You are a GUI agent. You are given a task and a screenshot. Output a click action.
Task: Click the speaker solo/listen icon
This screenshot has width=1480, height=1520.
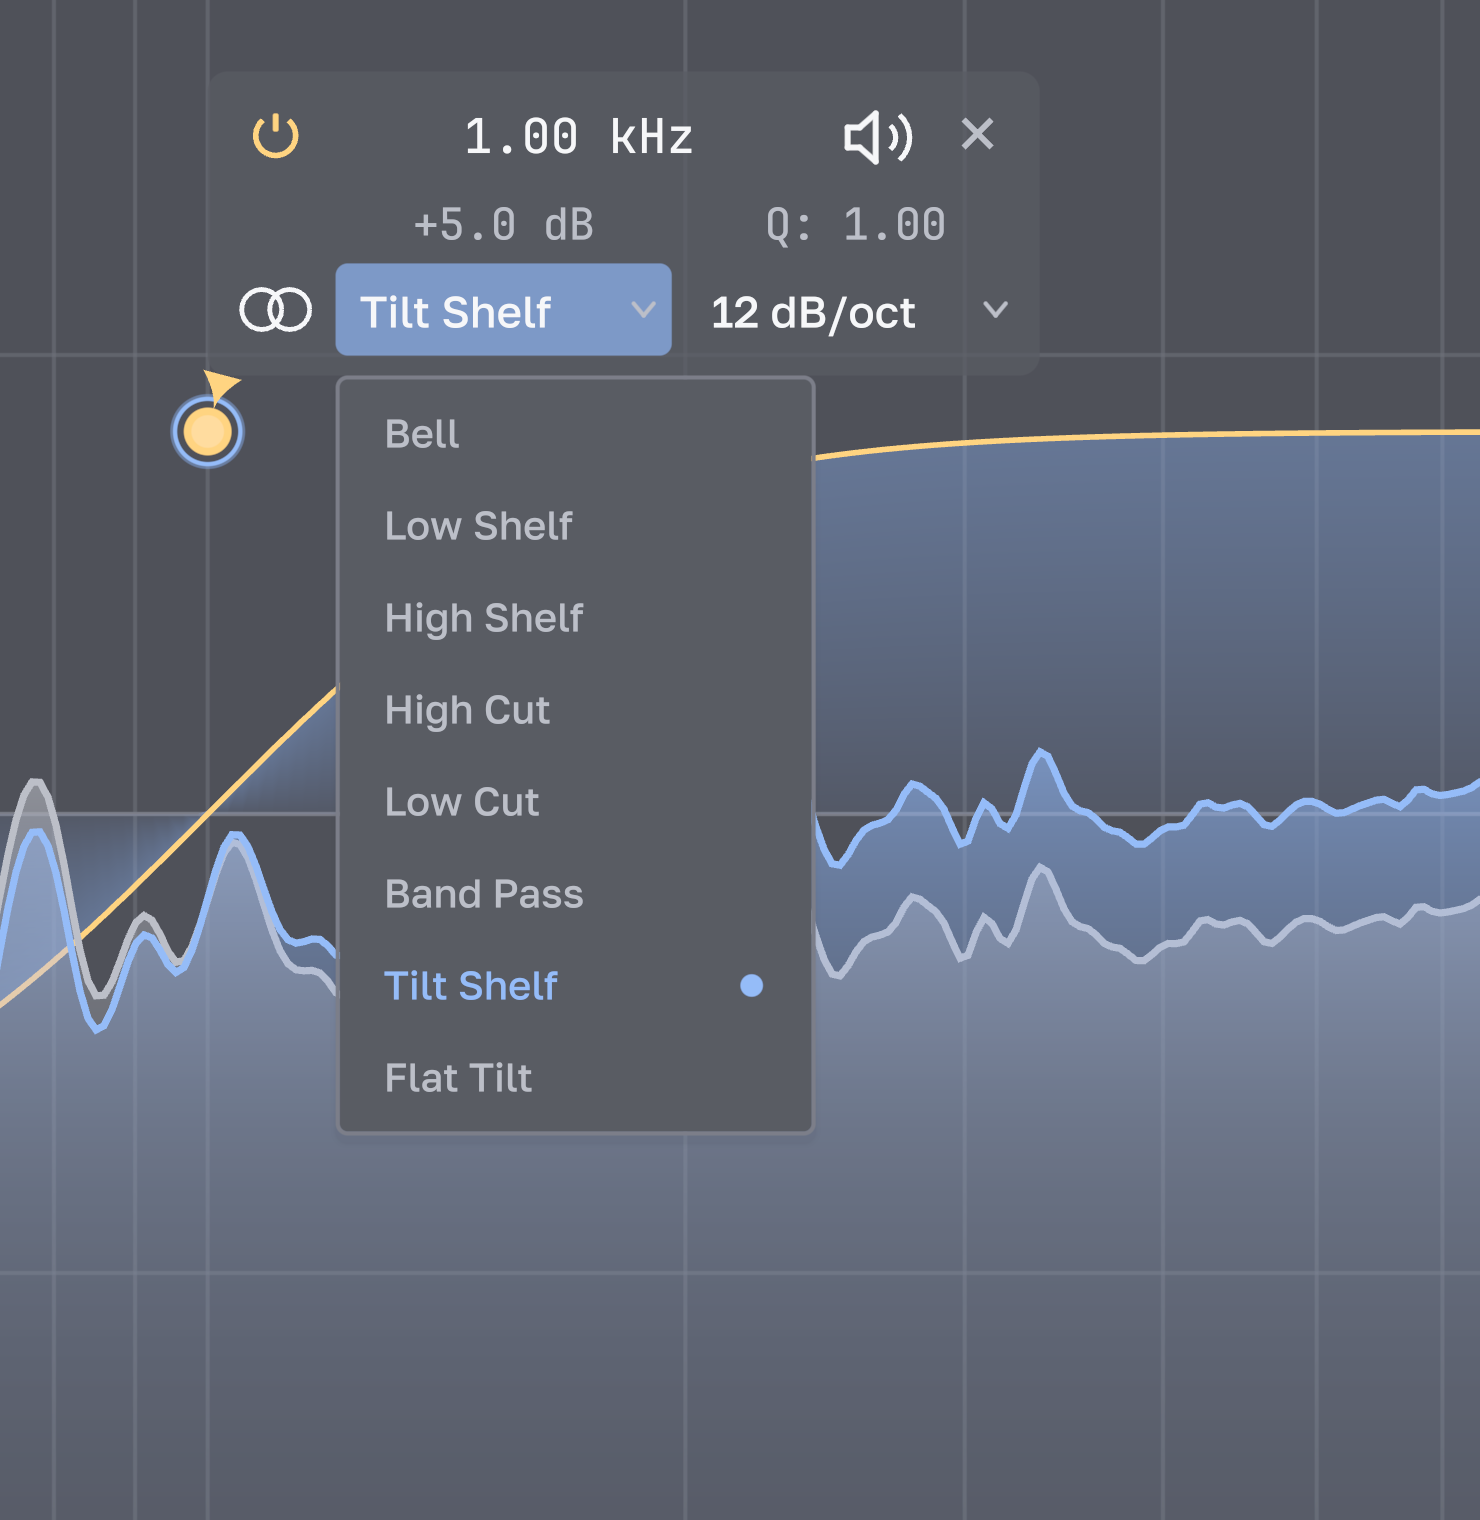click(x=878, y=136)
